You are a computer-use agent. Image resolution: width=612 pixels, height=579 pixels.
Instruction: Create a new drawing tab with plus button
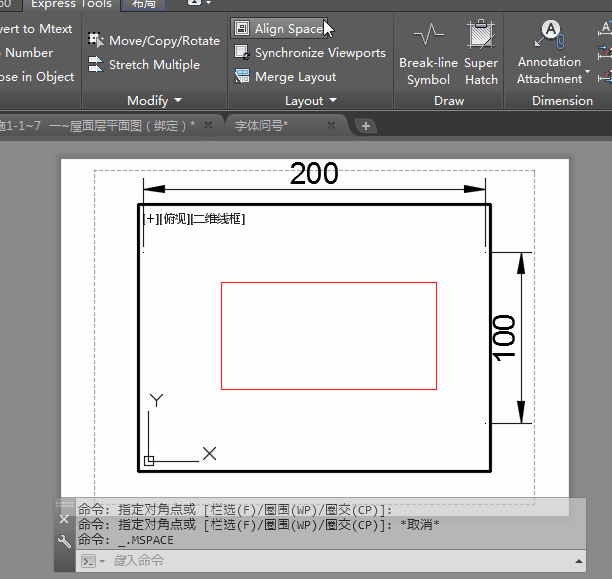[x=366, y=126]
